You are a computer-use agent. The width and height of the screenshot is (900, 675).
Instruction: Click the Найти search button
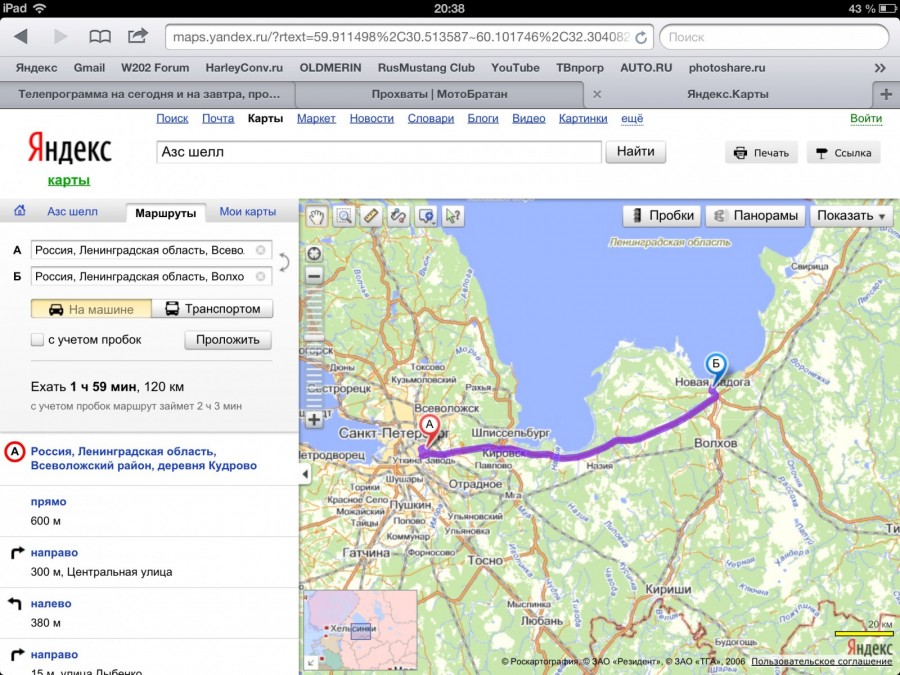[x=635, y=152]
